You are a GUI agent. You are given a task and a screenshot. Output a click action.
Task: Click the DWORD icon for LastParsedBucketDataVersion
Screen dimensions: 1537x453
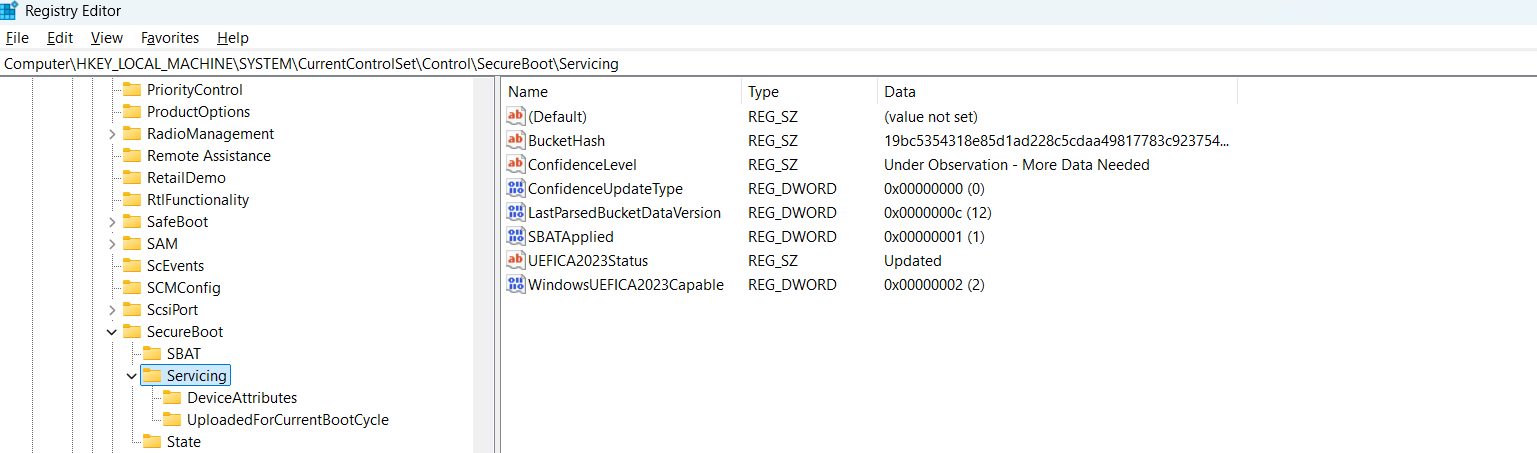516,213
